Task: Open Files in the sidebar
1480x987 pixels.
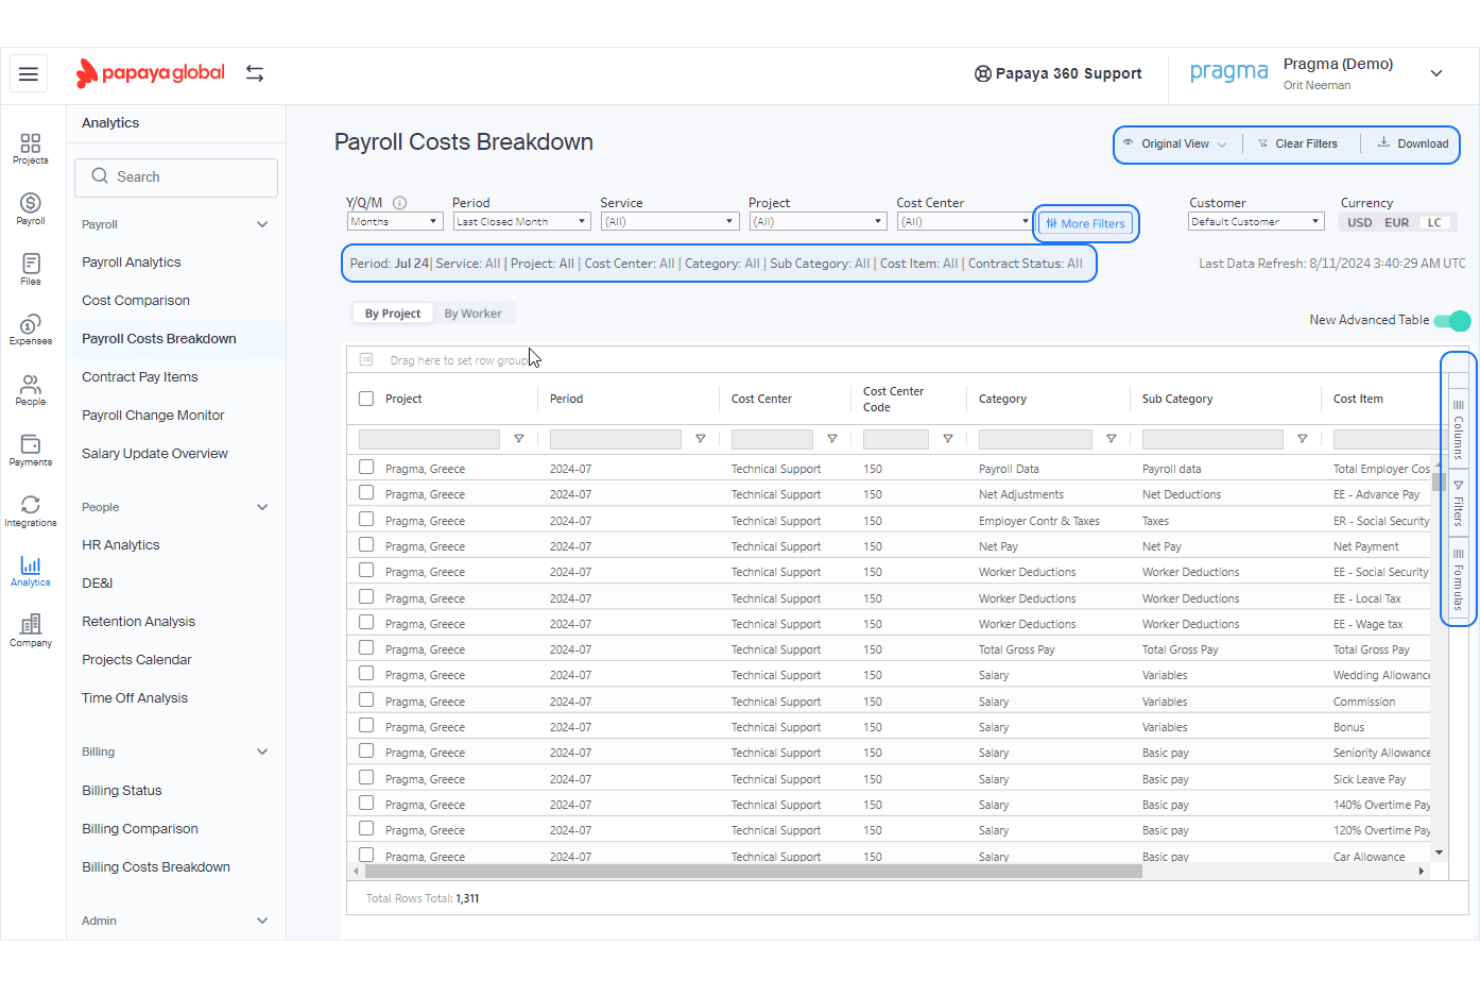Action: [x=31, y=270]
